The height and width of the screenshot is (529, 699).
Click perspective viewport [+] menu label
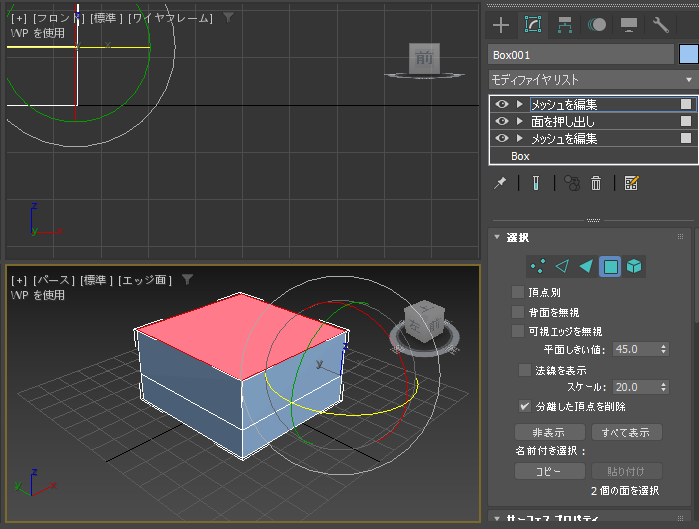pyautogui.click(x=19, y=280)
